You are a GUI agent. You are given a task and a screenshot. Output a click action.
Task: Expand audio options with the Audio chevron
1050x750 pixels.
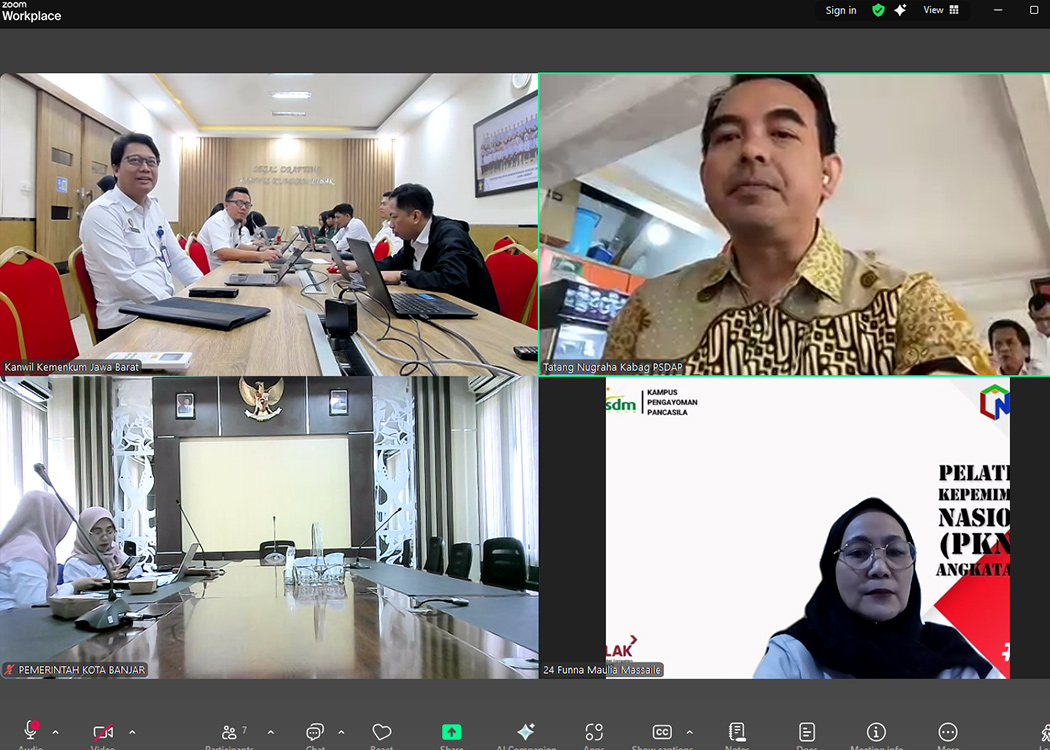tap(56, 733)
